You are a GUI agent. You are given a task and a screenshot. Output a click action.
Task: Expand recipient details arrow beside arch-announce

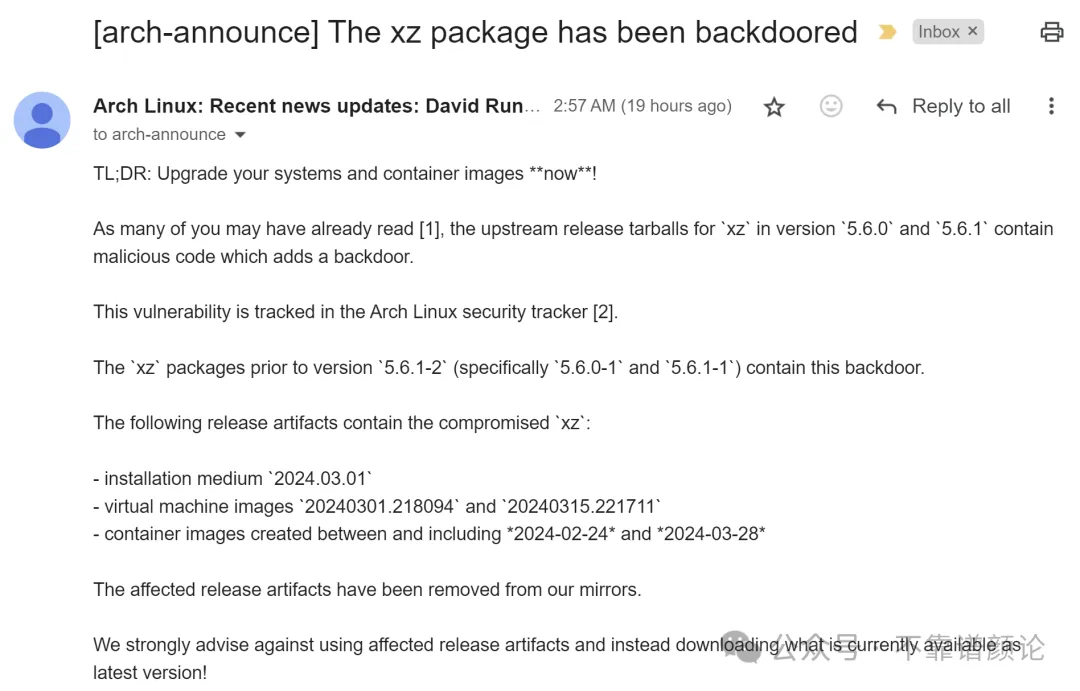(x=240, y=135)
